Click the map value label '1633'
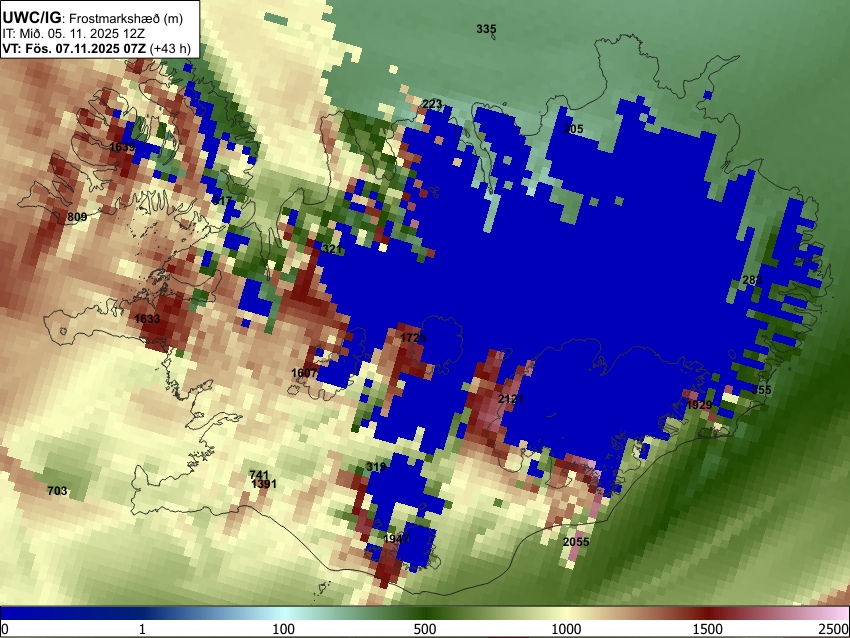The width and height of the screenshot is (850, 638). (147, 319)
